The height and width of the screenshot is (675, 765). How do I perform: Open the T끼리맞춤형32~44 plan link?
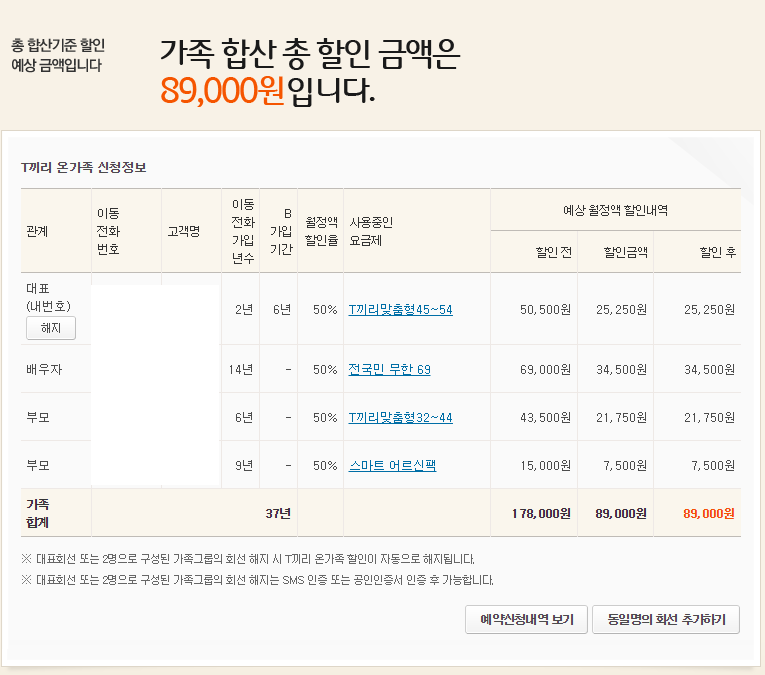[400, 417]
